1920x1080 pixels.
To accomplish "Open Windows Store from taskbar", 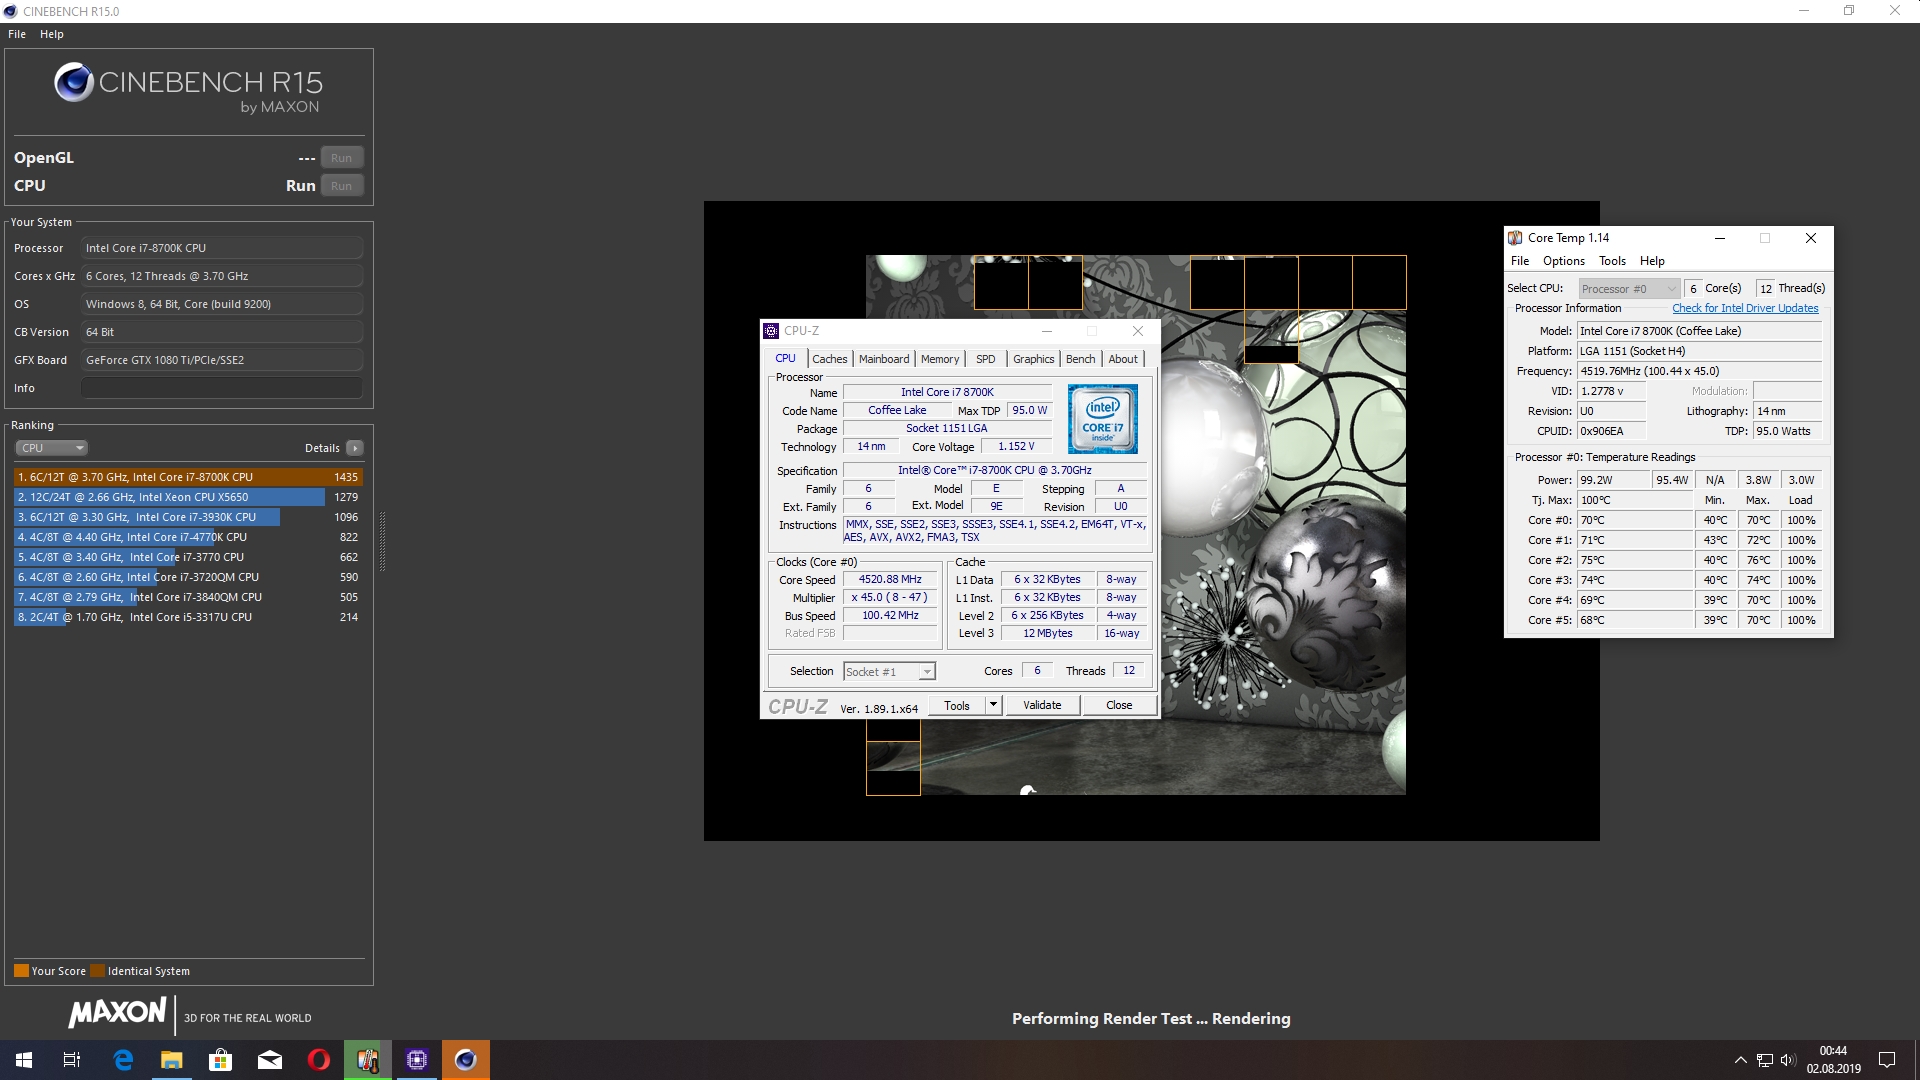I will [220, 1060].
